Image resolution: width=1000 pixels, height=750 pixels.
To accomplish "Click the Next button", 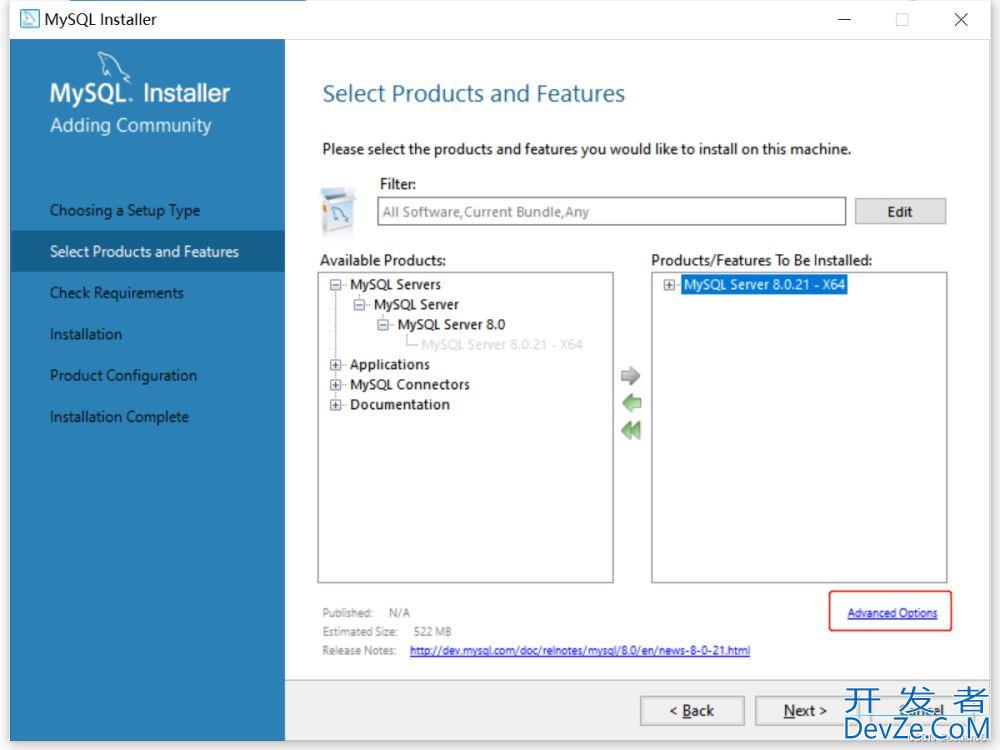I will (x=805, y=710).
